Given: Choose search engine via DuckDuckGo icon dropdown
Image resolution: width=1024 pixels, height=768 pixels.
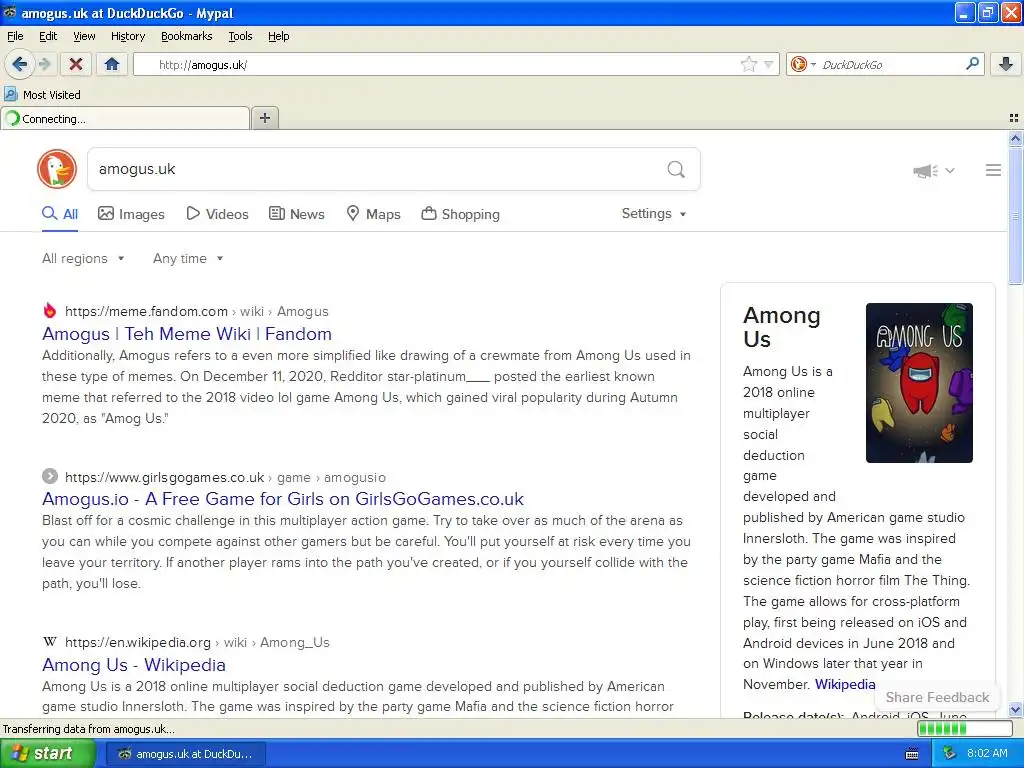Looking at the screenshot, I should click(803, 64).
